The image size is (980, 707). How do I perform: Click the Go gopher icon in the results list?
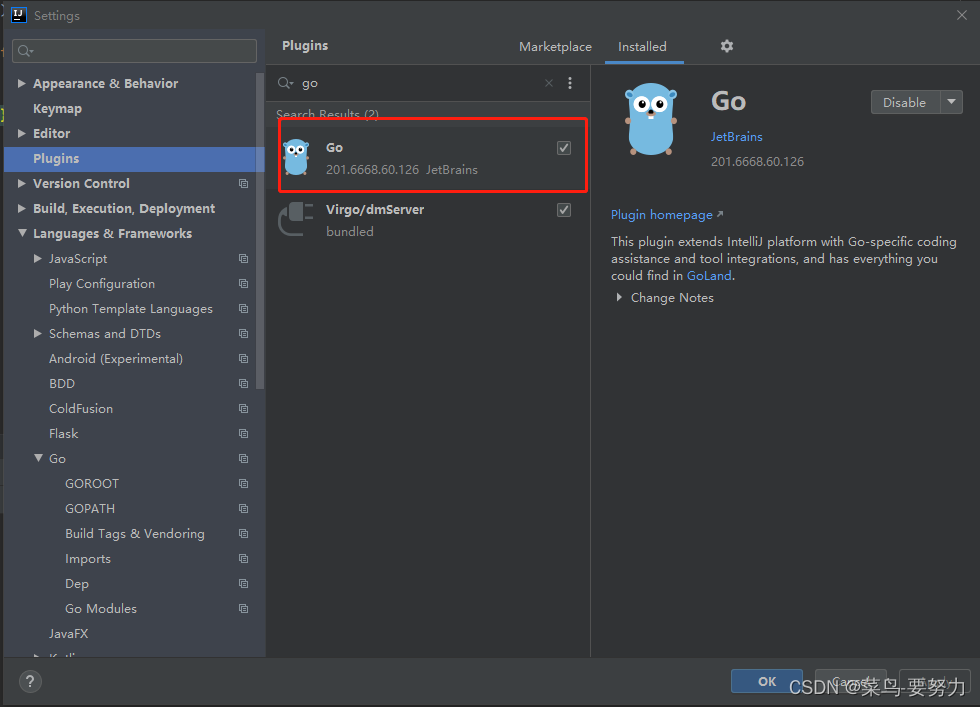point(296,157)
